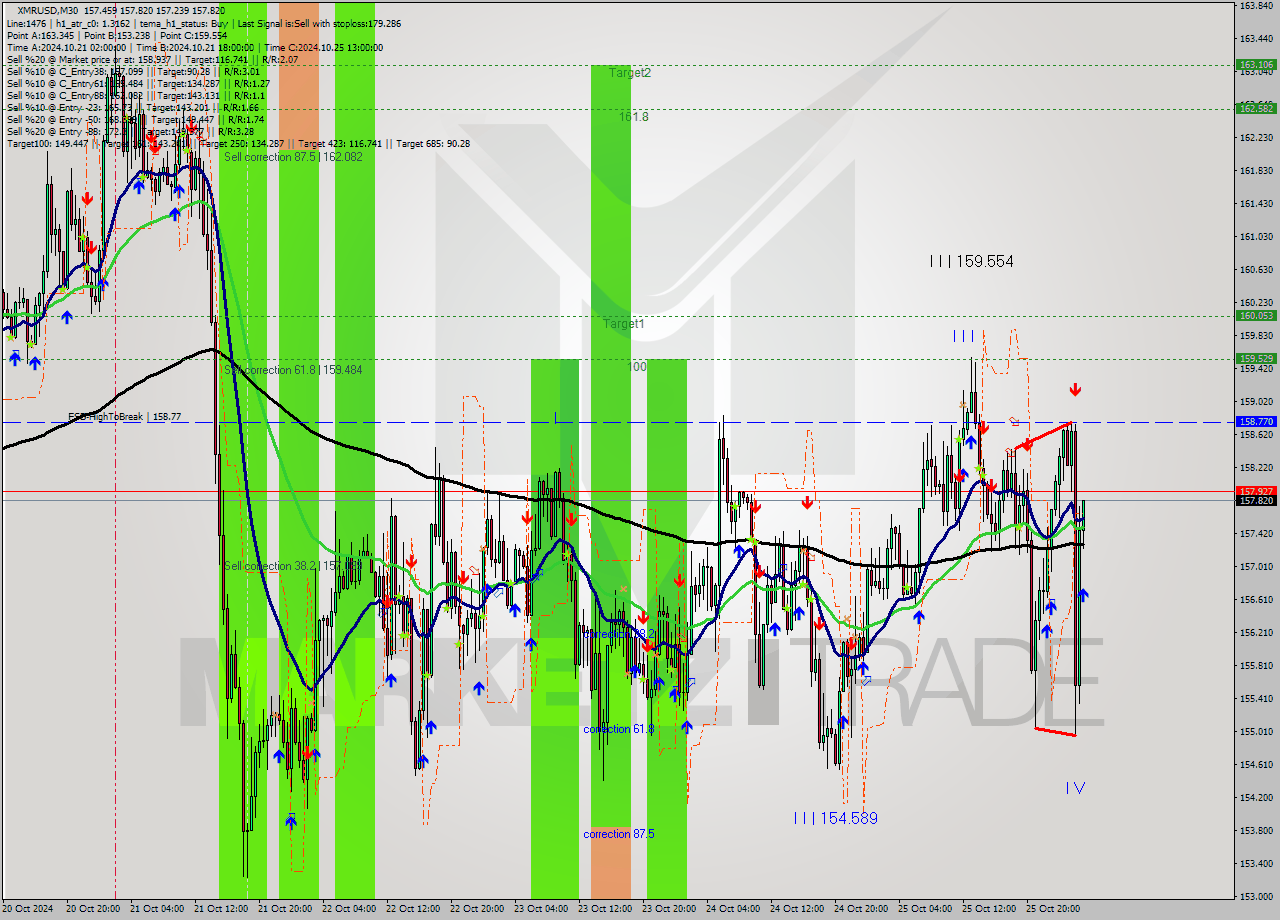Screen dimensions: 1280x920
Task: Click the red 157.927 price tag
Action: coord(1256,490)
